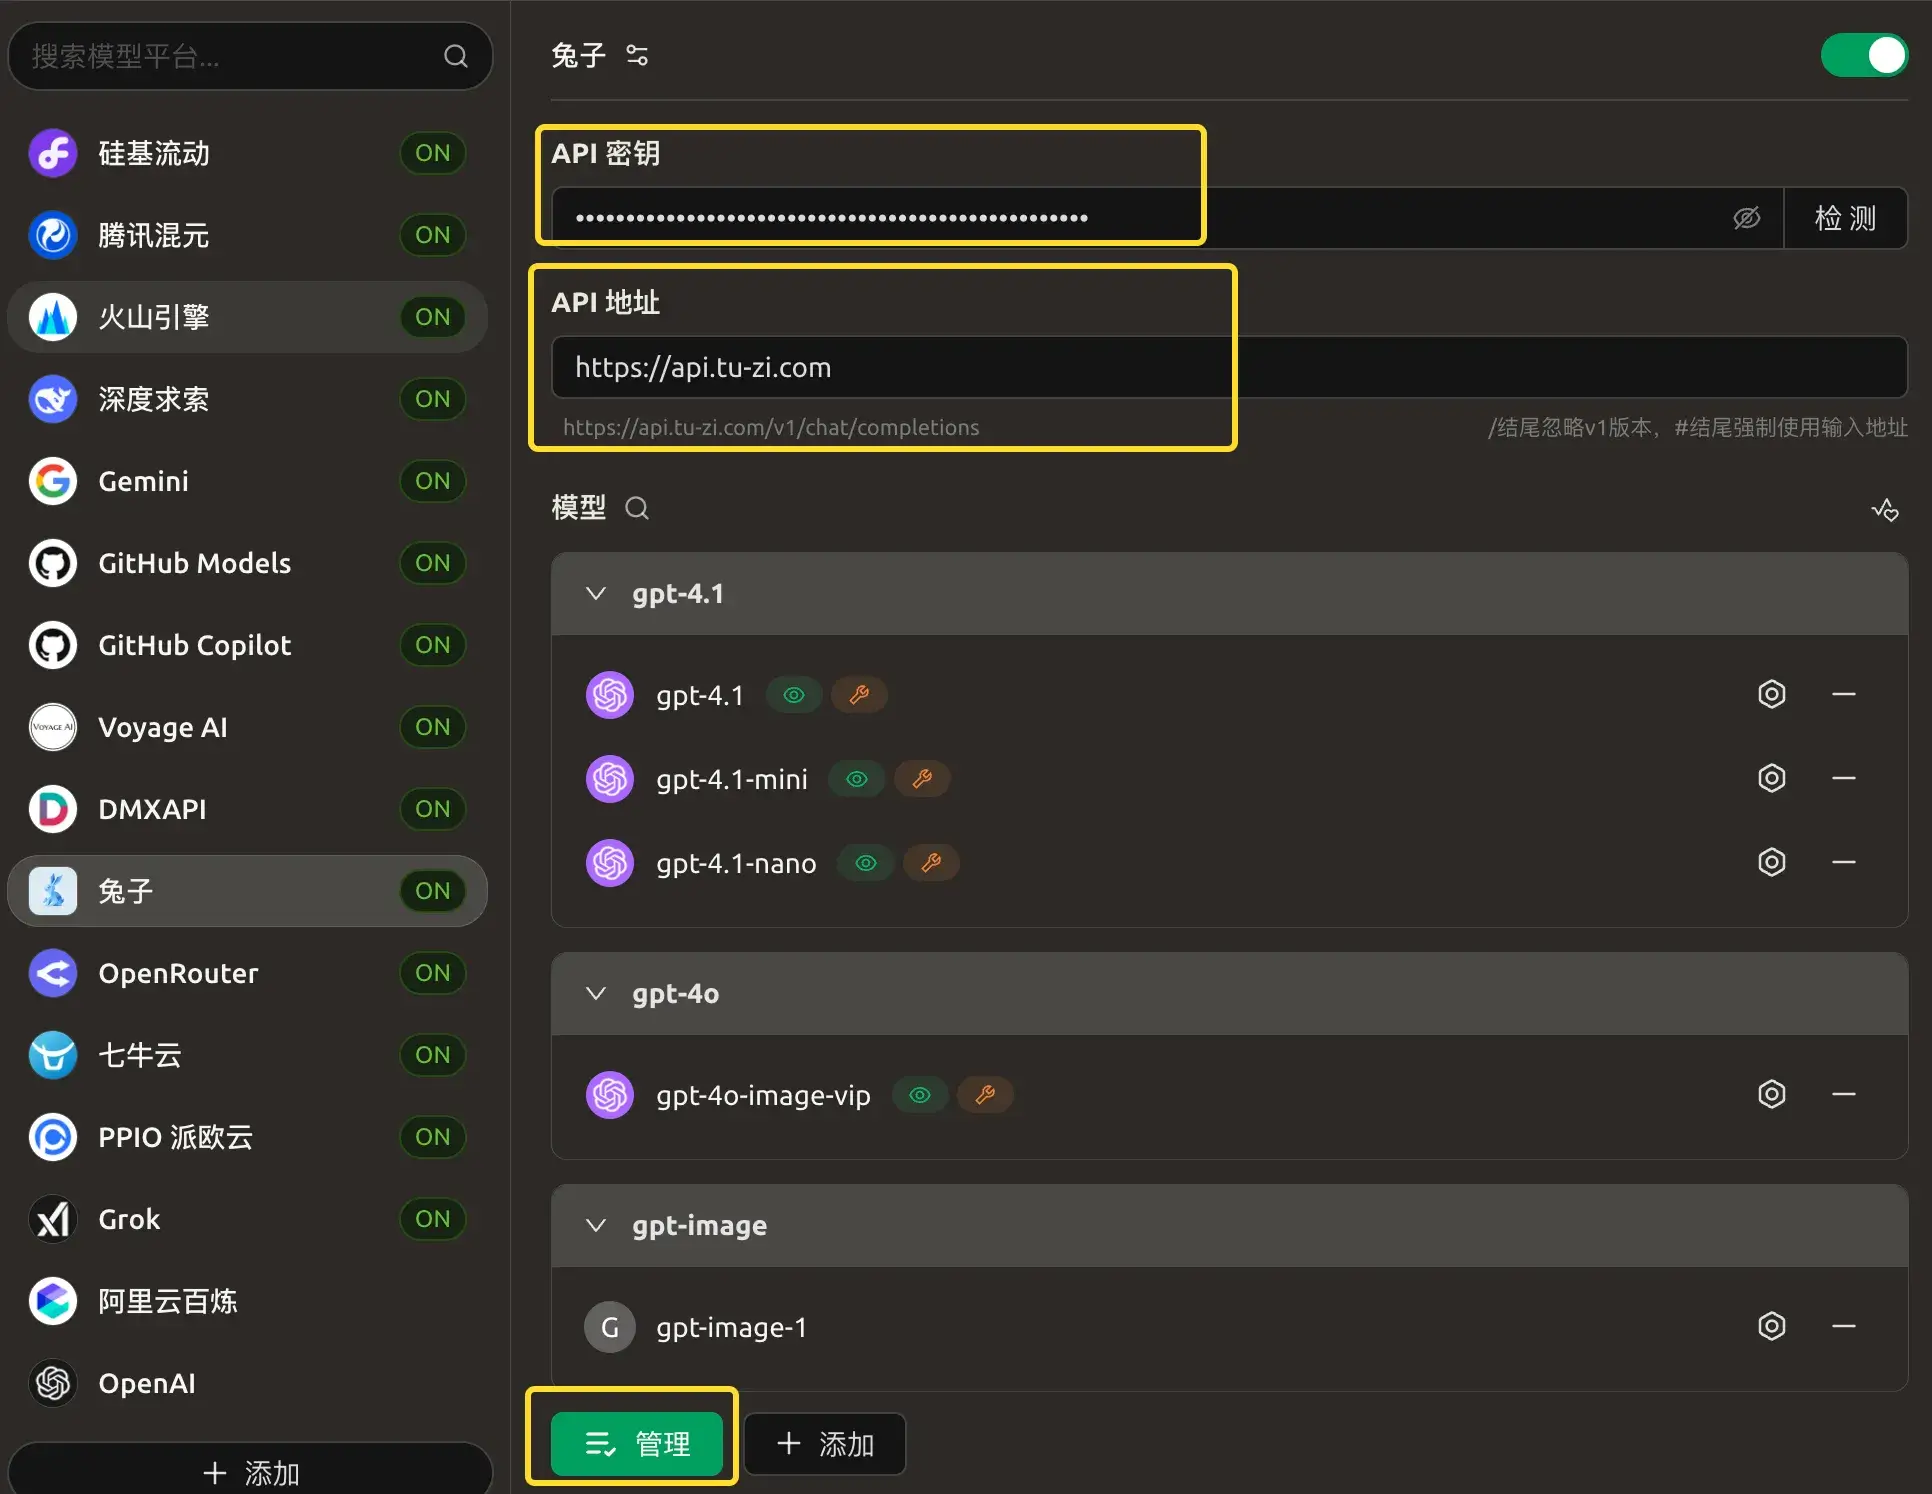
Task: Click the search icon in platform search box
Action: pyautogui.click(x=456, y=56)
